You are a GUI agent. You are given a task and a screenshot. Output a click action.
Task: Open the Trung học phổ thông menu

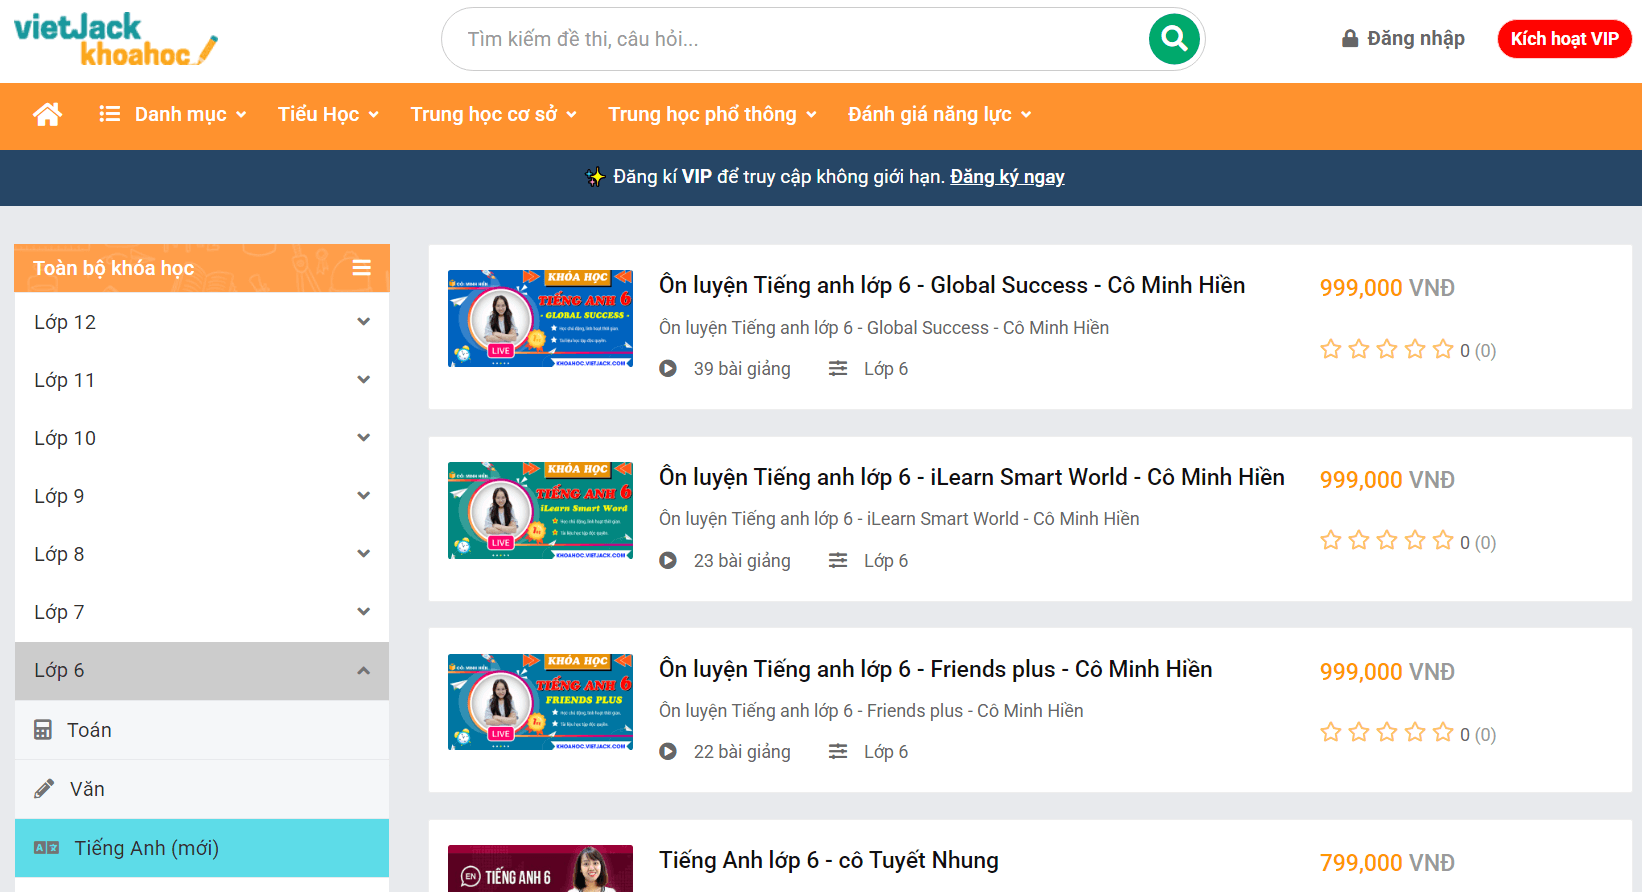pos(713,114)
